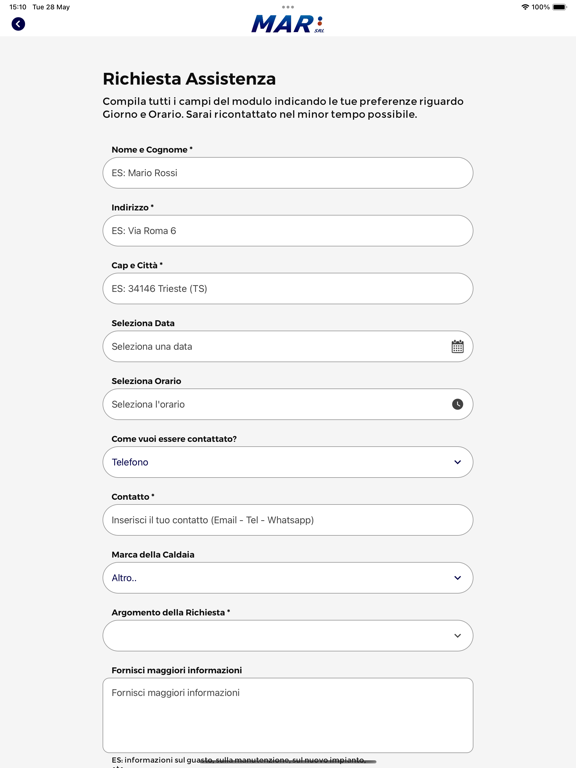Expand the Argomento della Richiesta dropdown

[x=288, y=636]
